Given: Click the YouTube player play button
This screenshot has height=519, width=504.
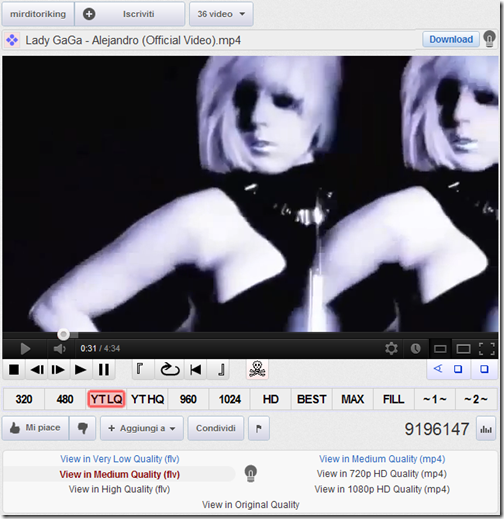Looking at the screenshot, I should (x=25, y=349).
